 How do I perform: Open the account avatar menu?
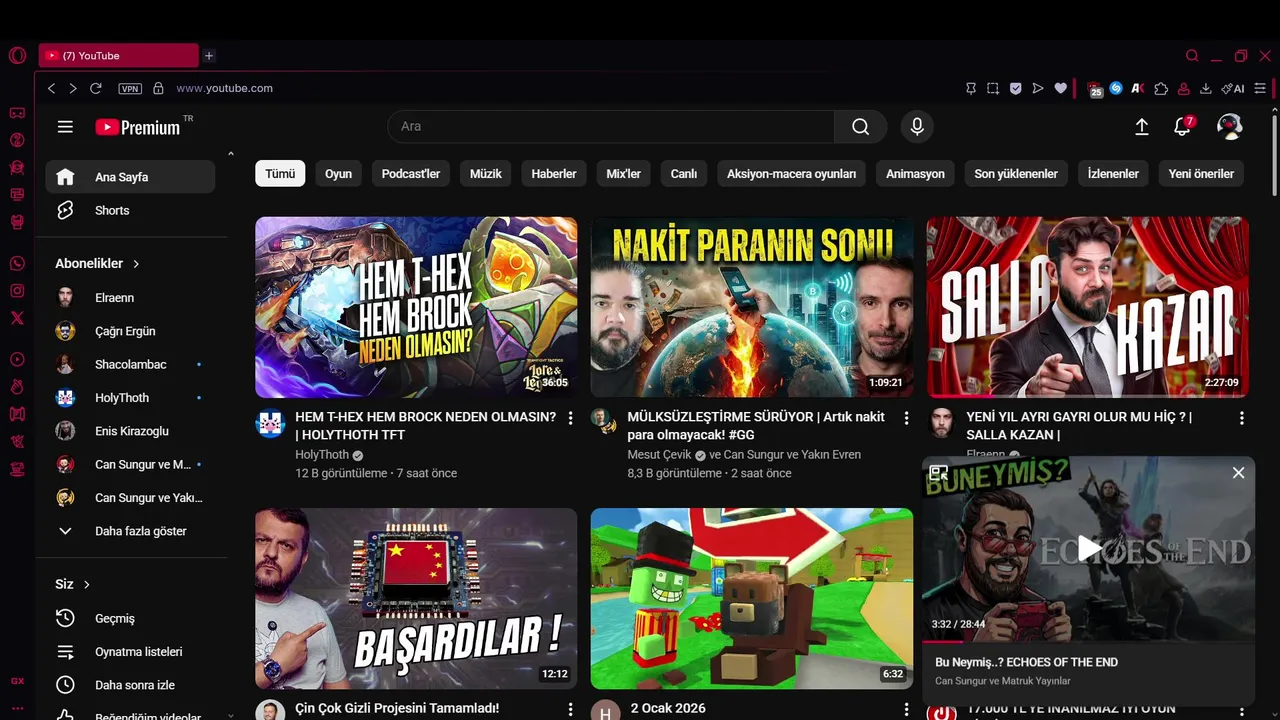[1230, 126]
